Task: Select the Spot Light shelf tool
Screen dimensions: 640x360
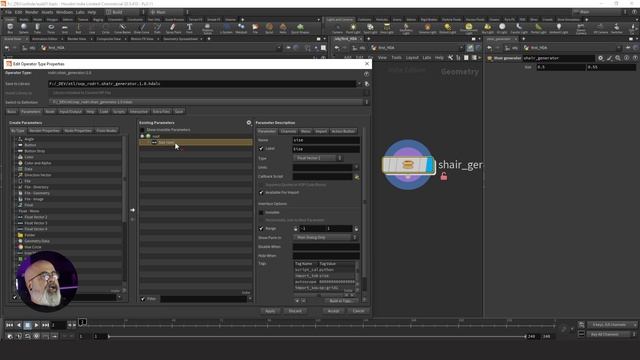Action: click(370, 28)
